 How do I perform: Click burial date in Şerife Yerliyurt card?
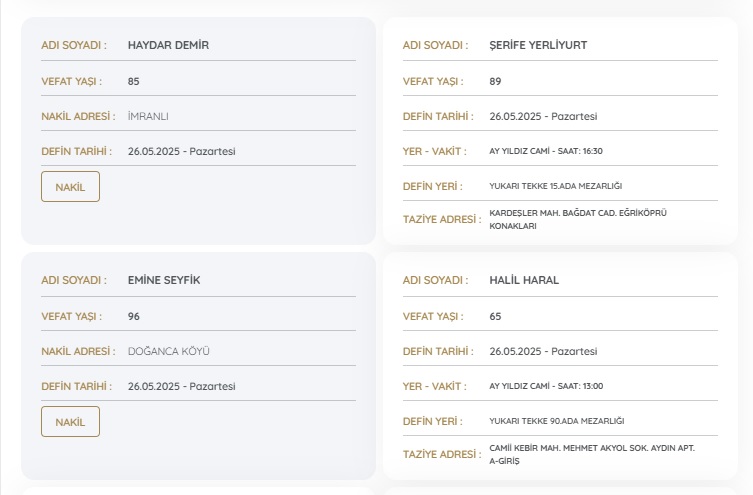tap(543, 116)
